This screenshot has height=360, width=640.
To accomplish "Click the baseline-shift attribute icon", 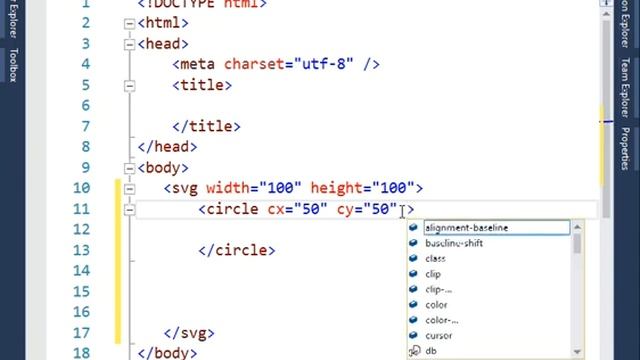I will tap(413, 243).
